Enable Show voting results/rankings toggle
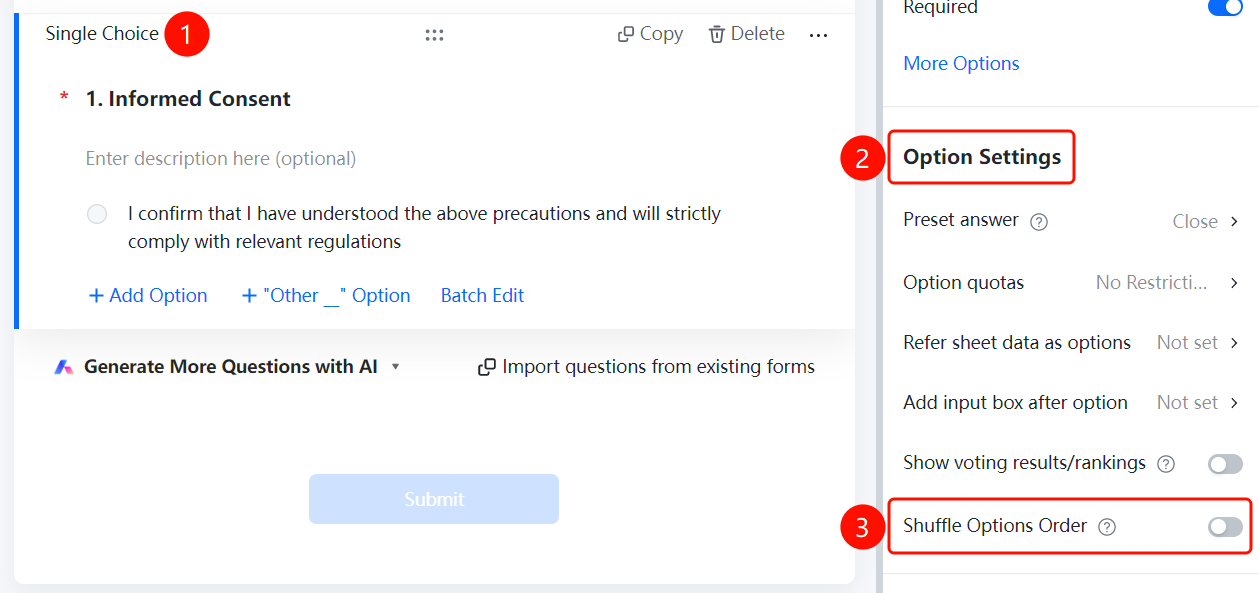 pyautogui.click(x=1225, y=464)
